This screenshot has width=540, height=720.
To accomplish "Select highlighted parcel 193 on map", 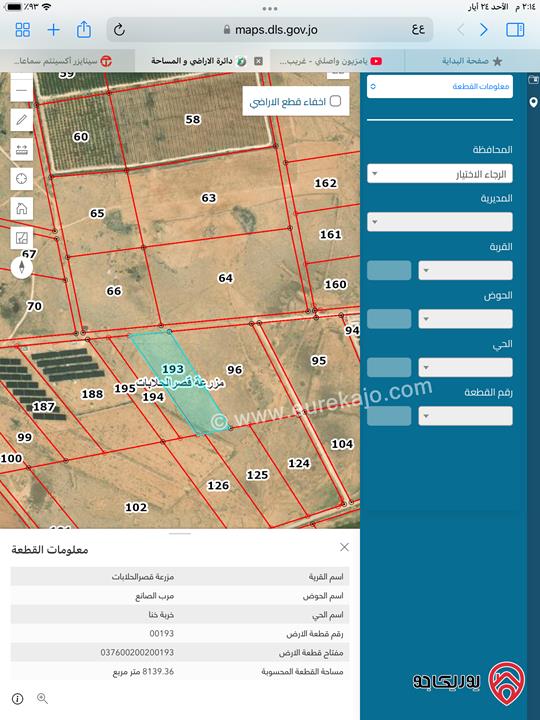I will [x=179, y=383].
